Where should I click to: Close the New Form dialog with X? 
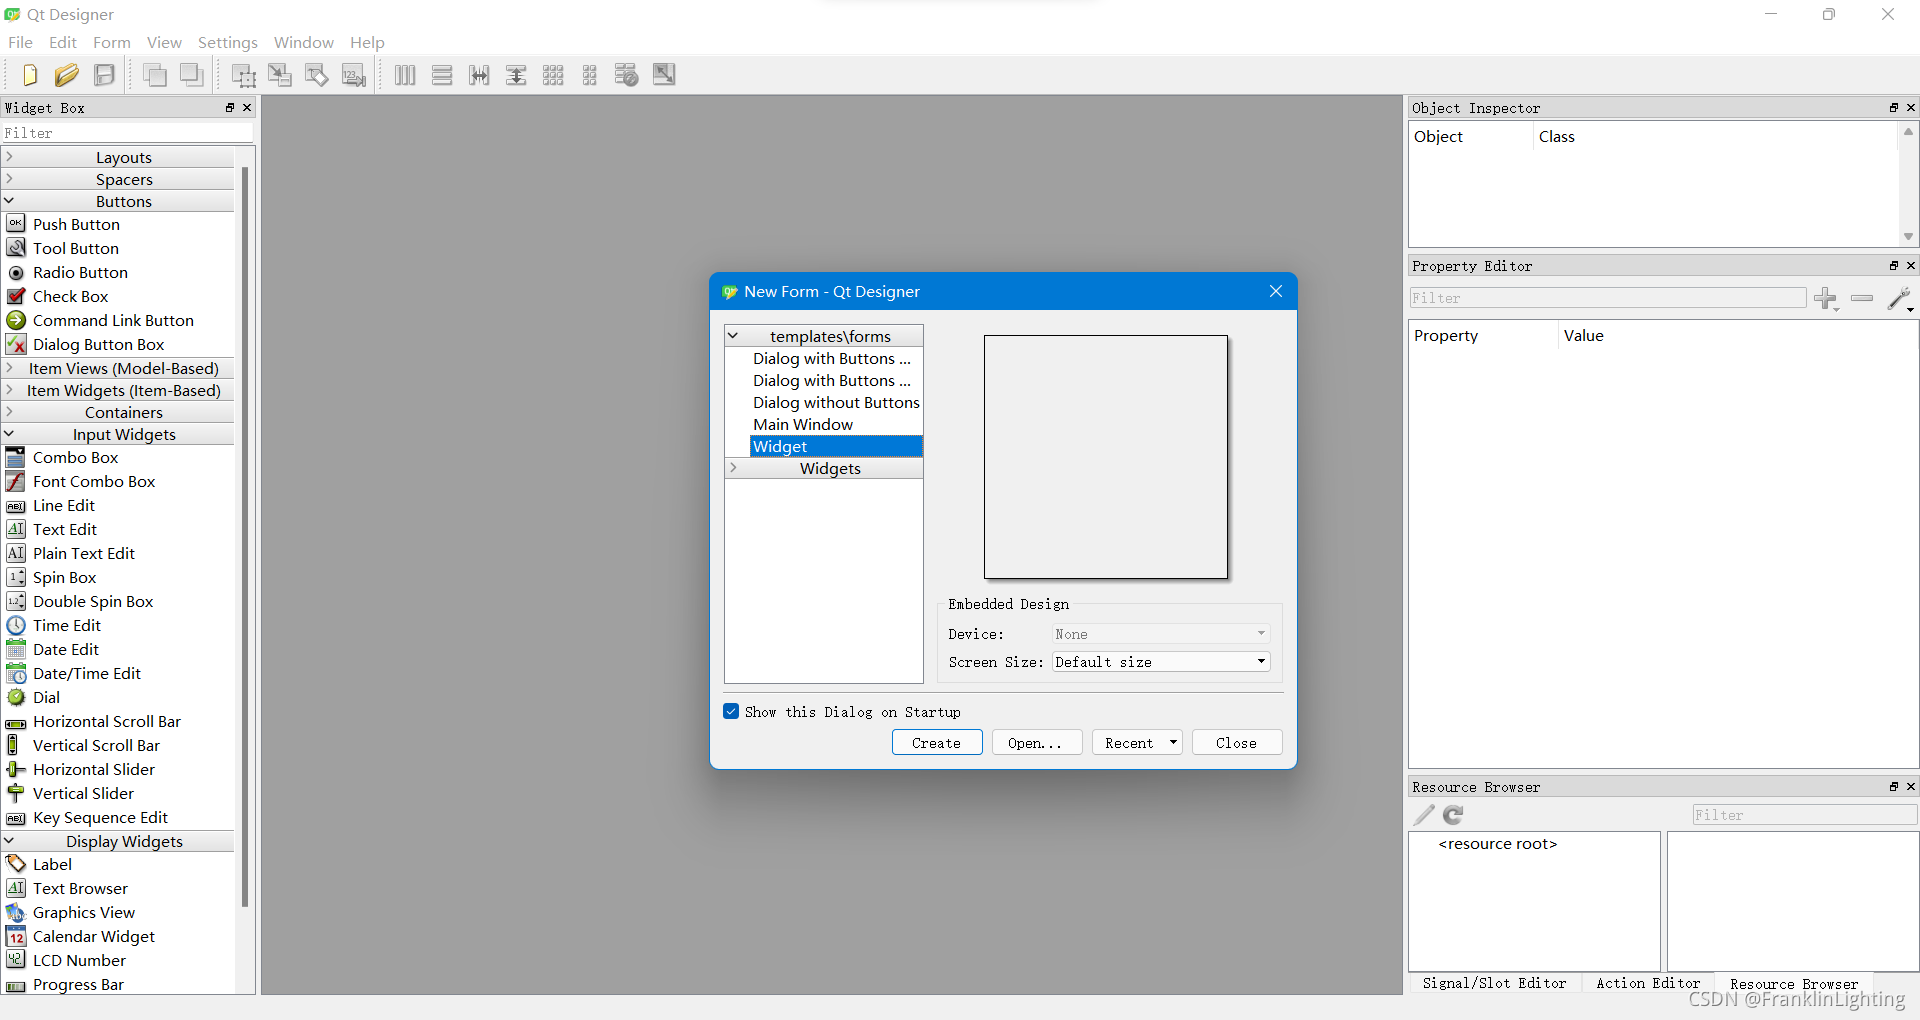coord(1275,291)
